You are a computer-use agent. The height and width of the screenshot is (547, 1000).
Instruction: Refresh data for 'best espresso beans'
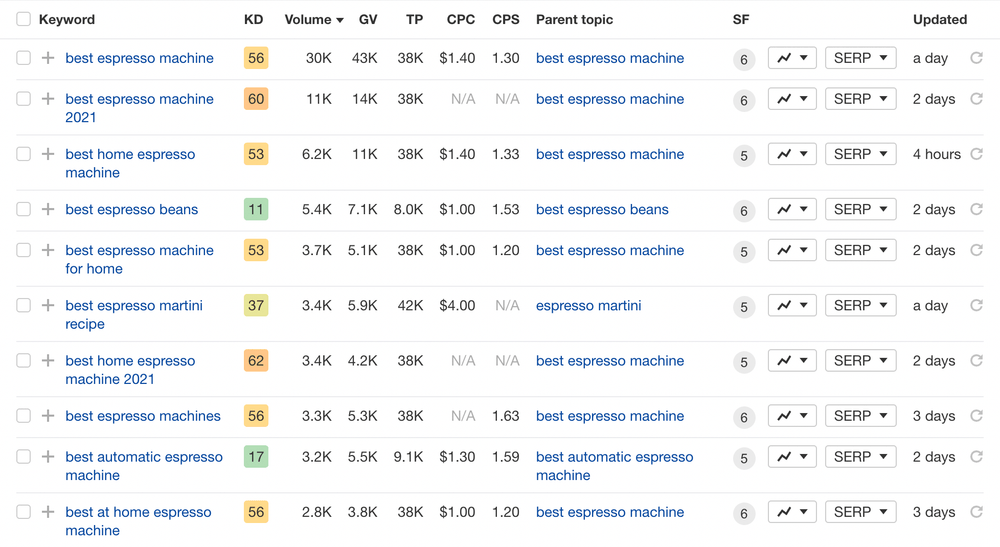click(976, 209)
